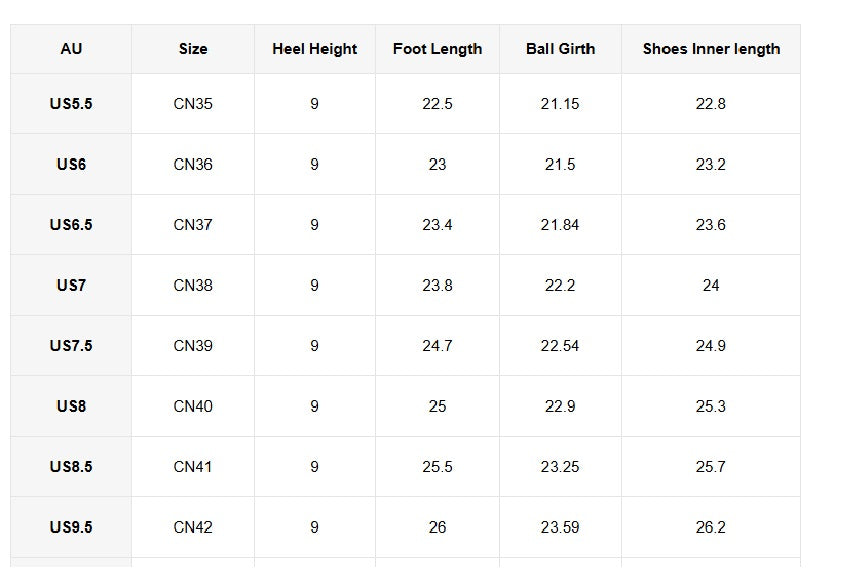This screenshot has height=576, width=844.
Task: Click the CN35 size cell
Action: (x=193, y=104)
